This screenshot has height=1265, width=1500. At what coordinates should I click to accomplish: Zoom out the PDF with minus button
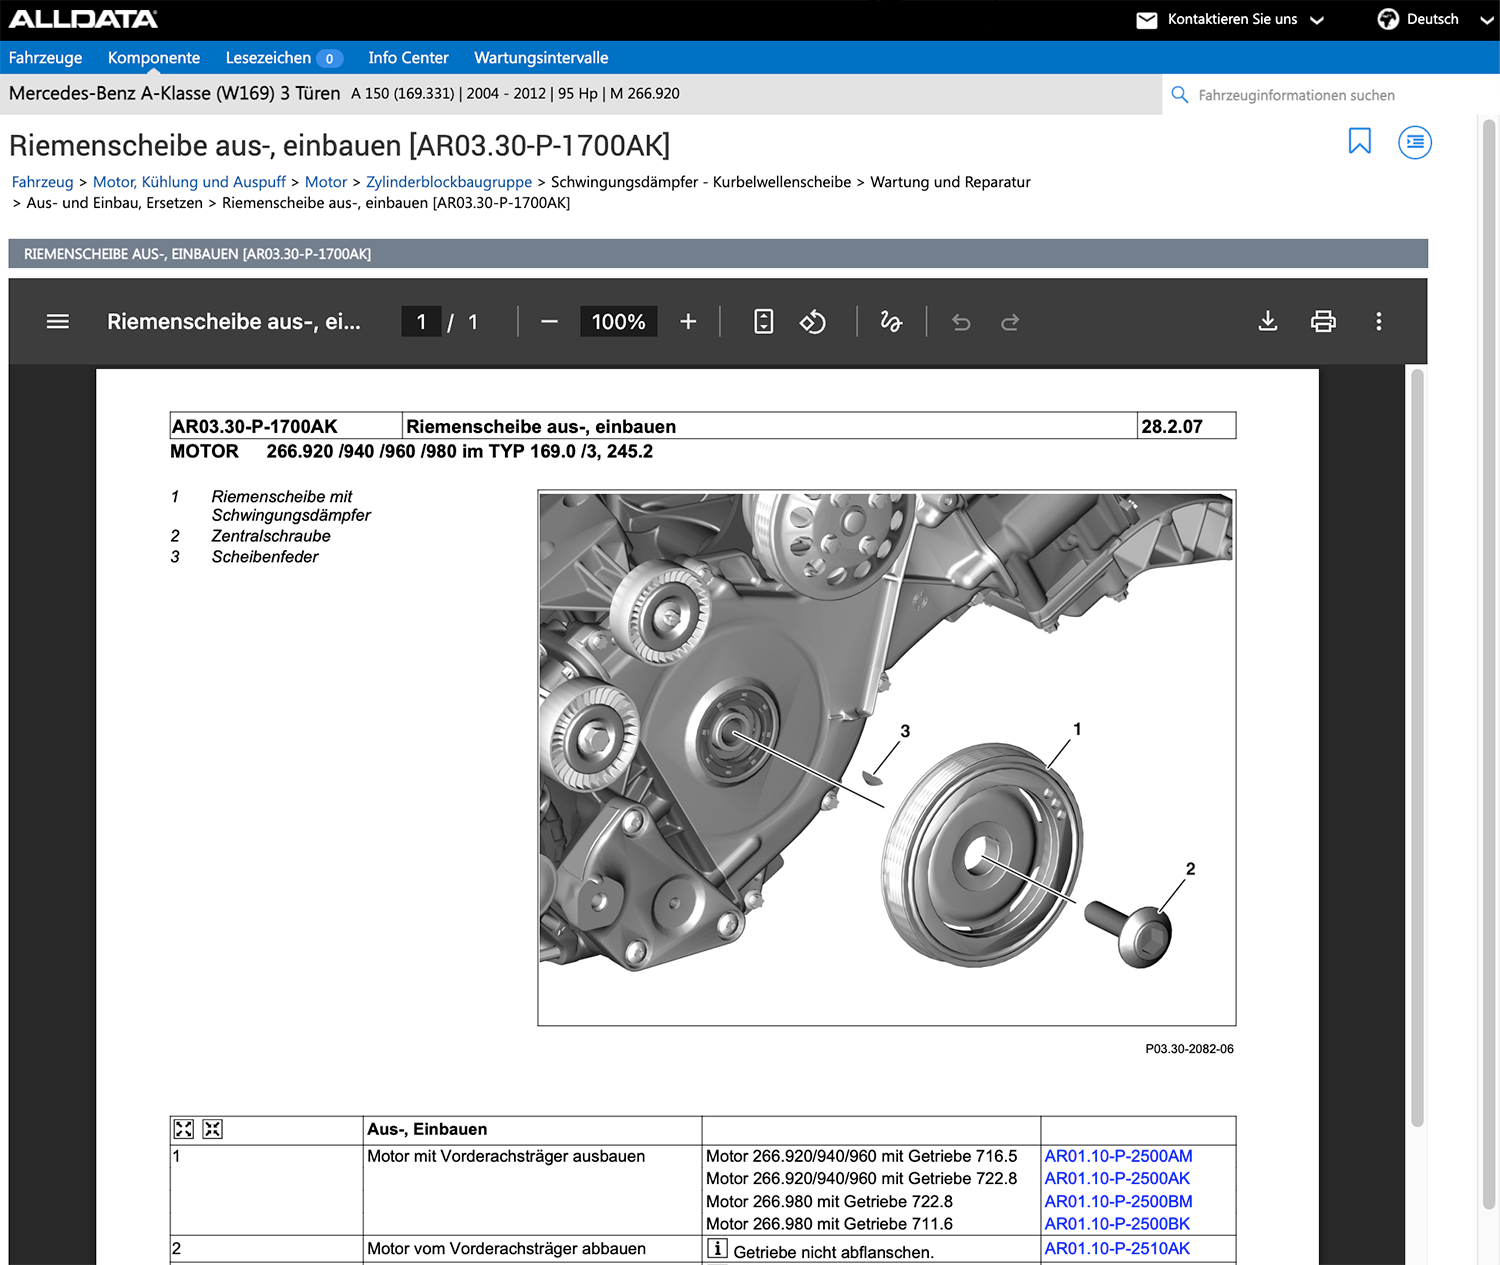coord(549,322)
